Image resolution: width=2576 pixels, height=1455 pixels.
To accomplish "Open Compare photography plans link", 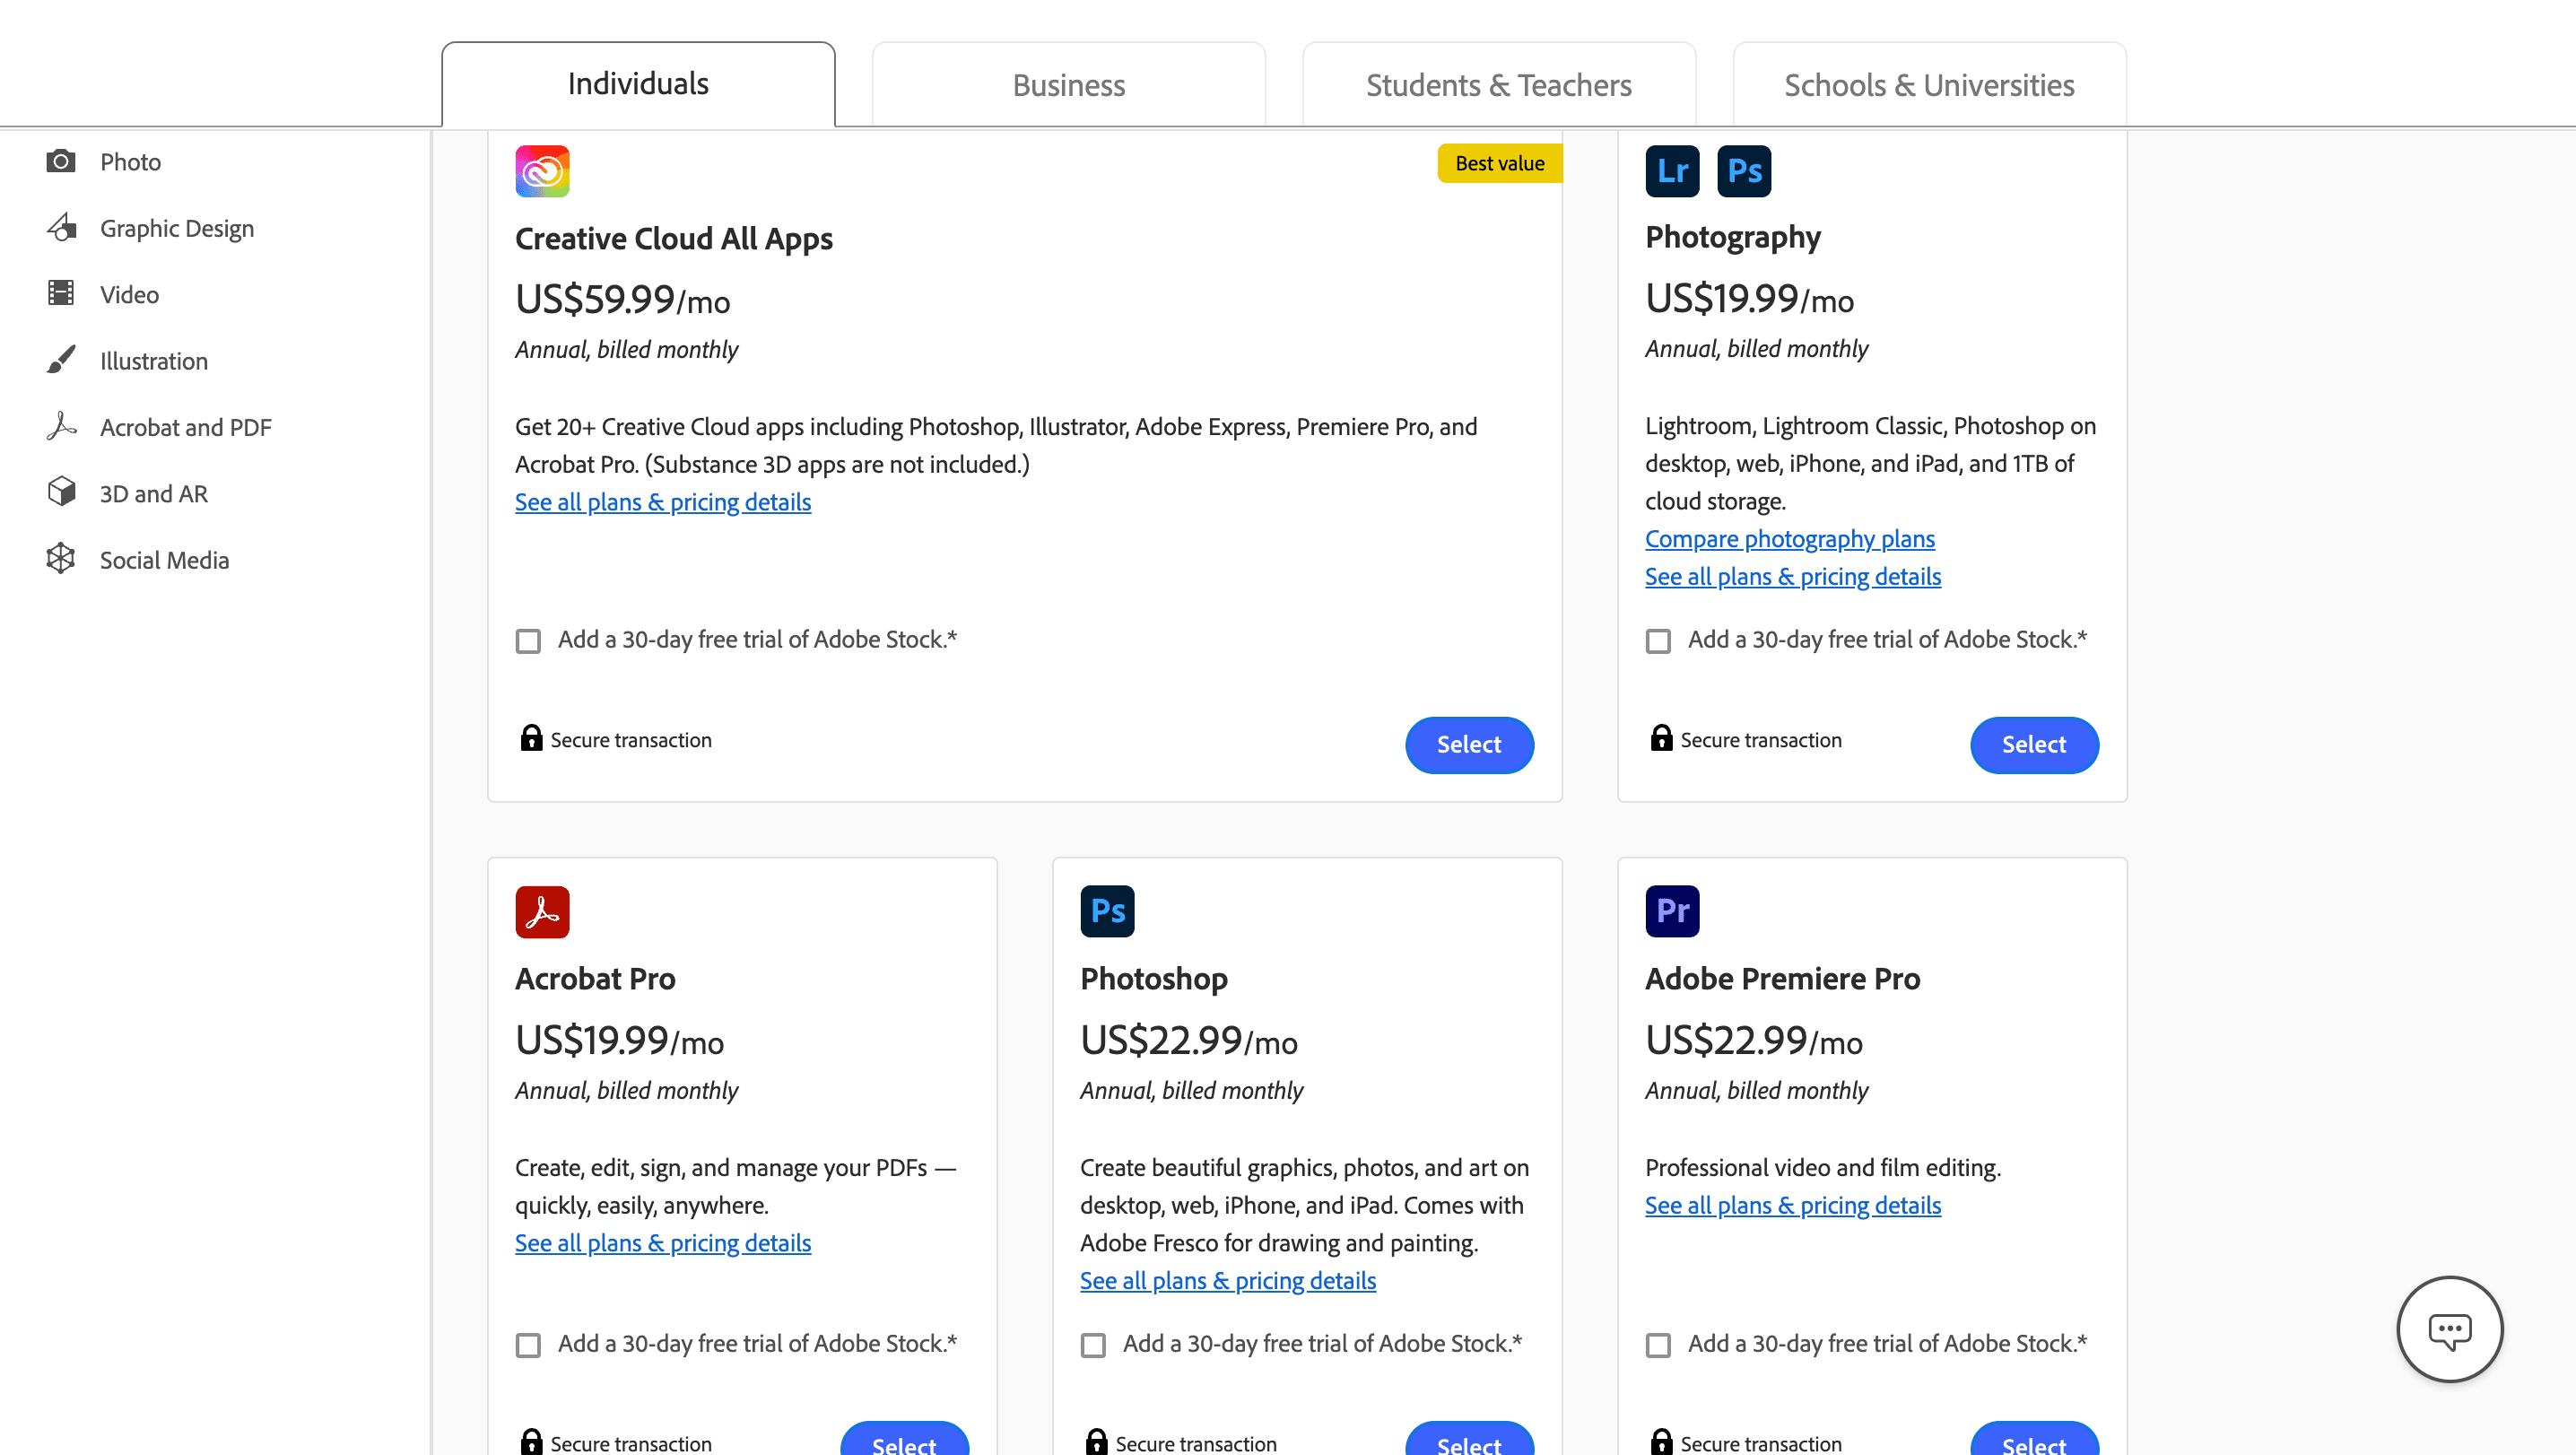I will (1789, 538).
